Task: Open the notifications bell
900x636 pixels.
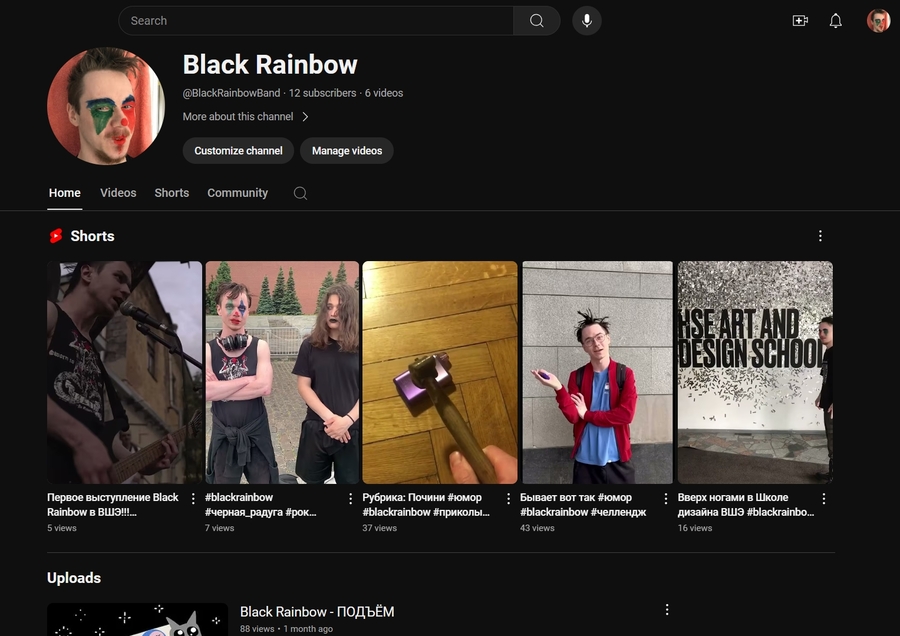Action: coord(836,21)
